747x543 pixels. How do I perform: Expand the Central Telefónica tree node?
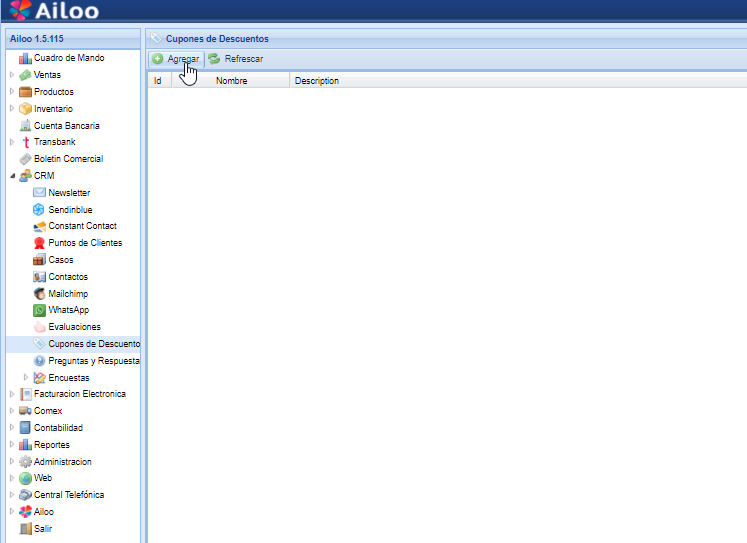(x=12, y=495)
